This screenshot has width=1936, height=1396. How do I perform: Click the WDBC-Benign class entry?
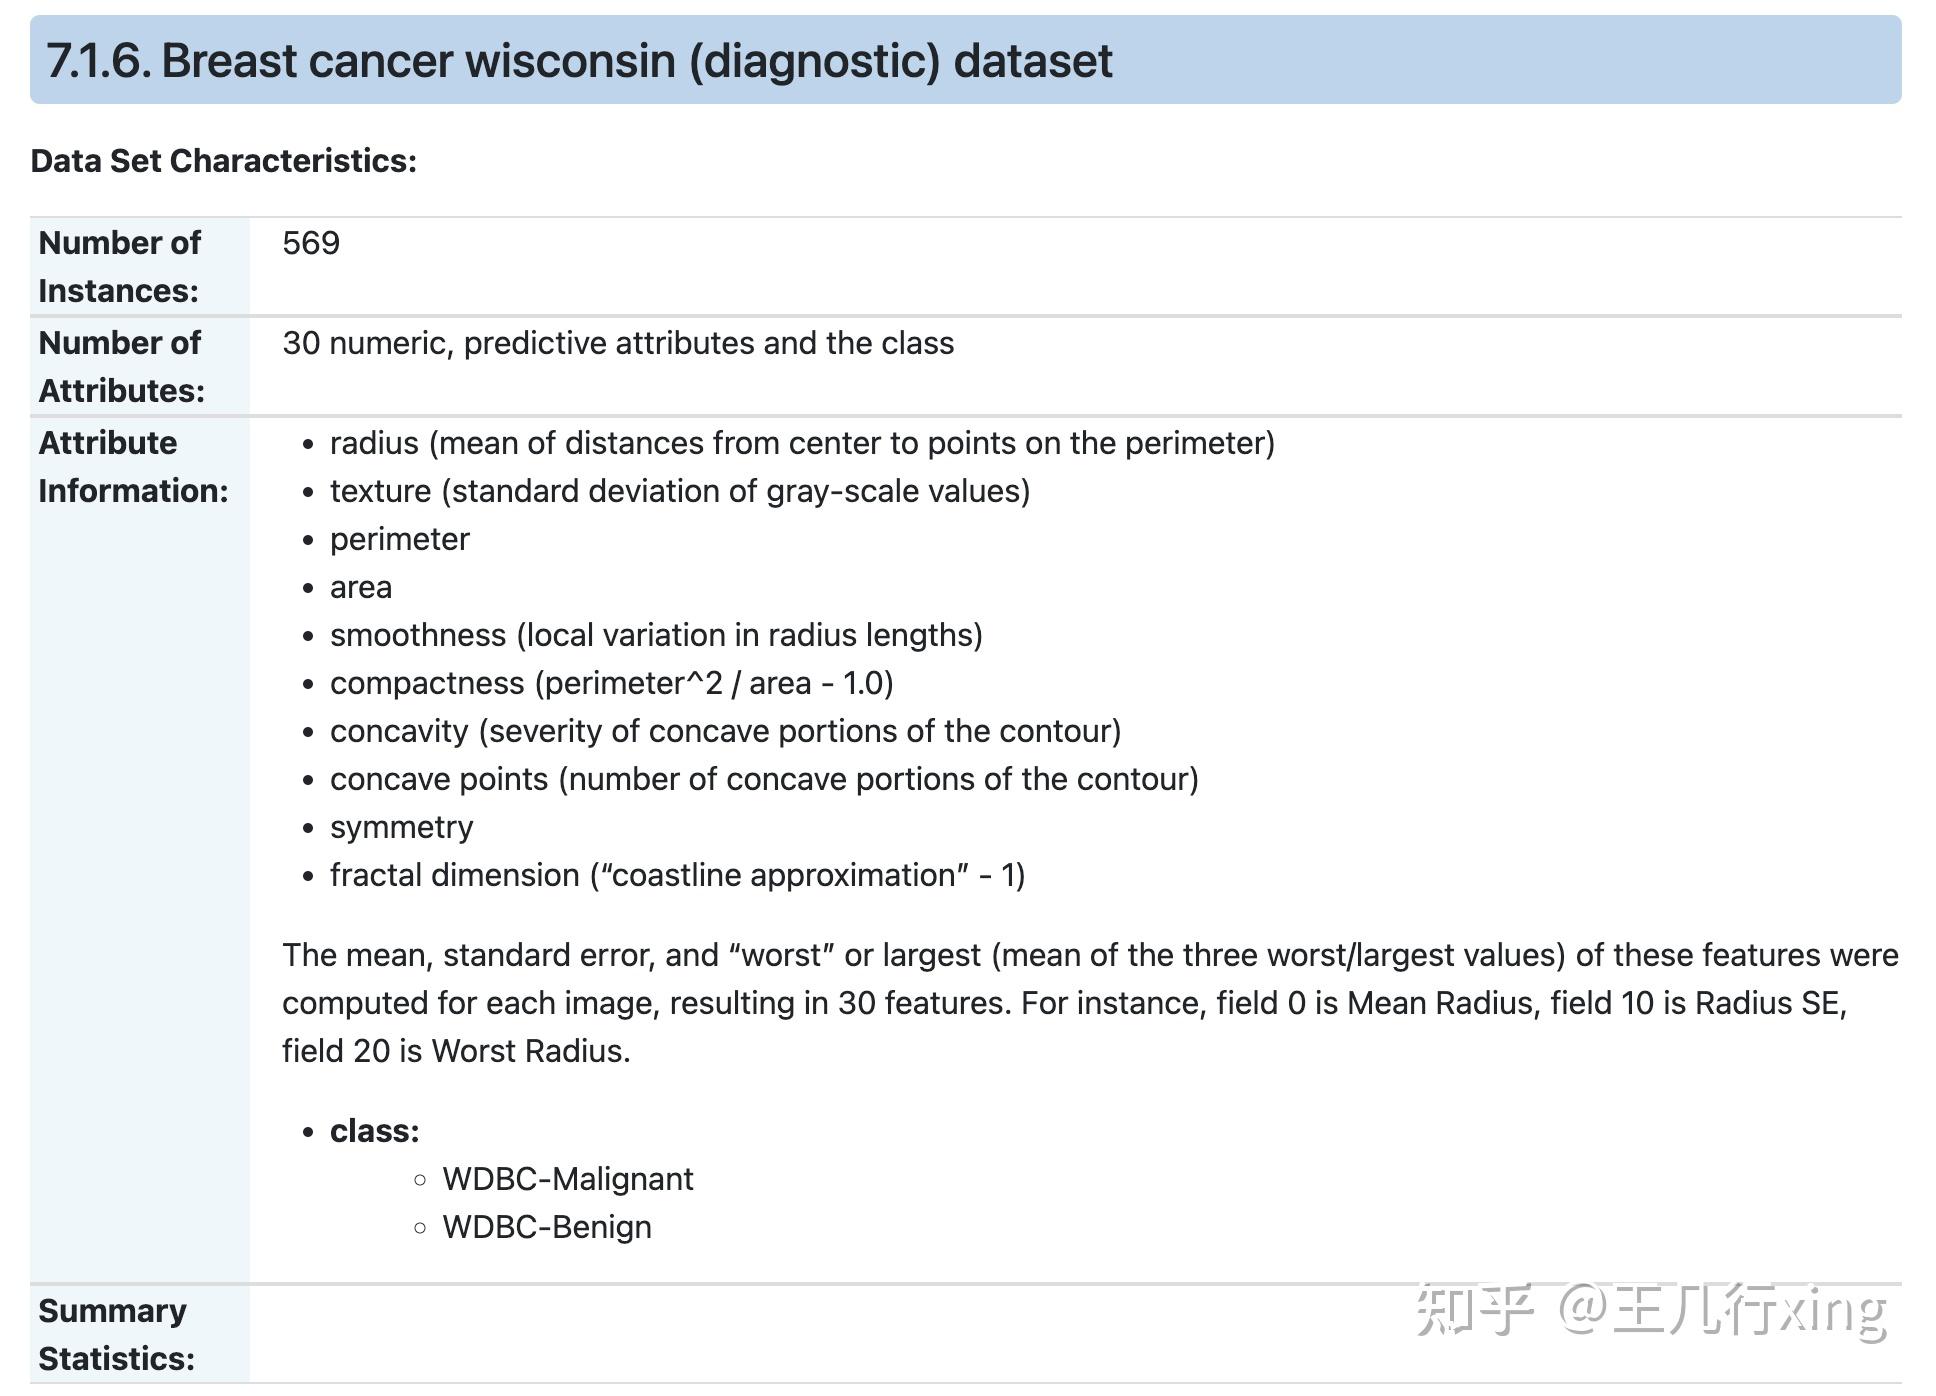[546, 1227]
